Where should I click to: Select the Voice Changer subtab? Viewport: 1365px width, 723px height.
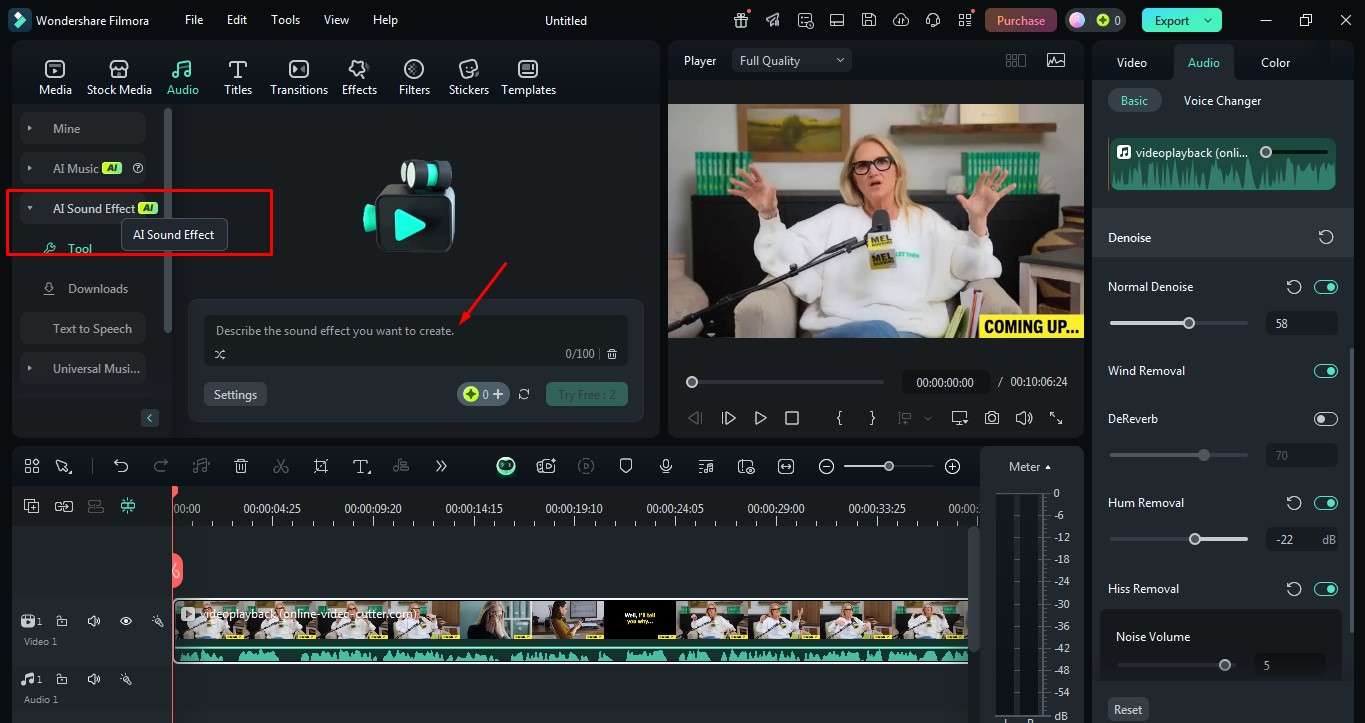pyautogui.click(x=1222, y=101)
